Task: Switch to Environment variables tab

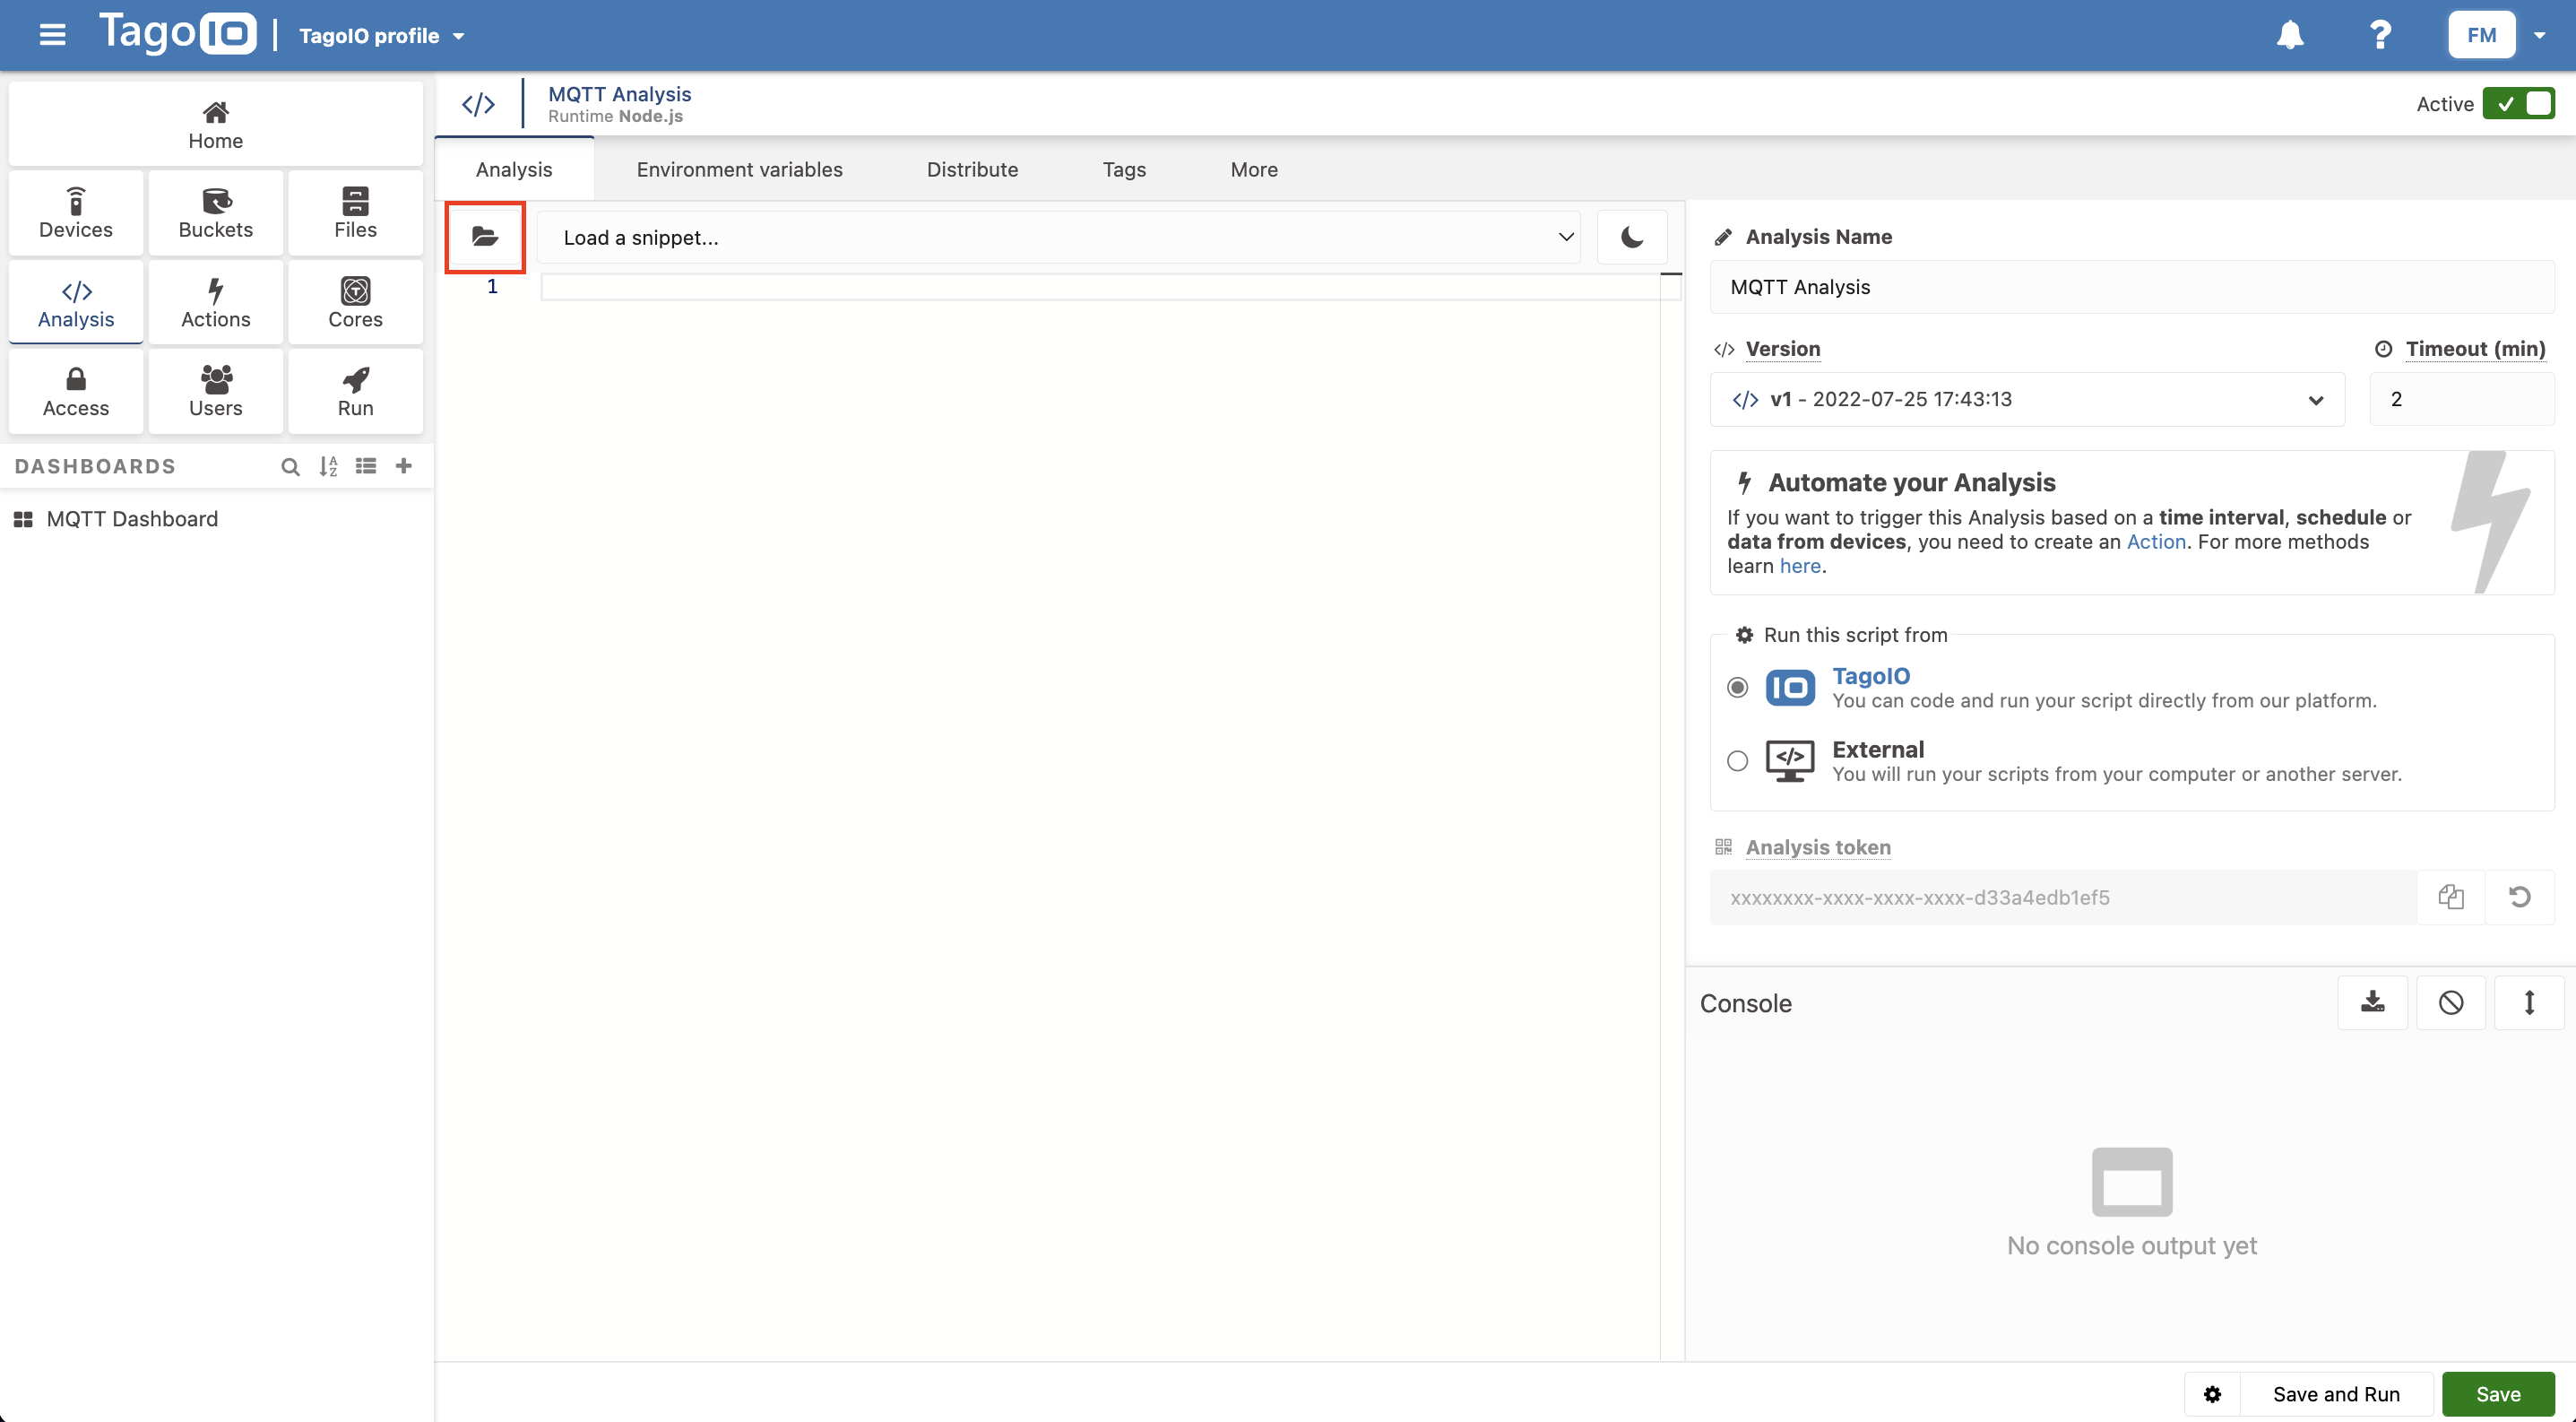Action: [739, 169]
